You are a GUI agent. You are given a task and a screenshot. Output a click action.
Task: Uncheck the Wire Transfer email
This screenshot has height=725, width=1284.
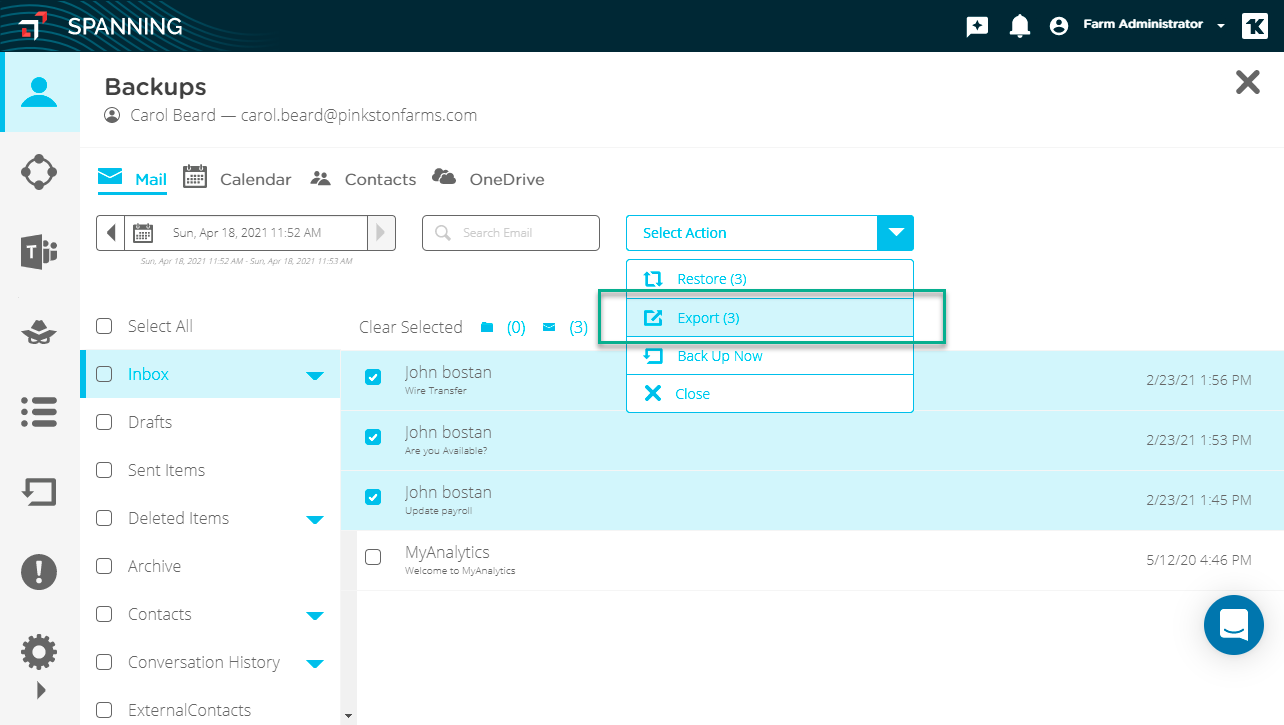pos(373,377)
